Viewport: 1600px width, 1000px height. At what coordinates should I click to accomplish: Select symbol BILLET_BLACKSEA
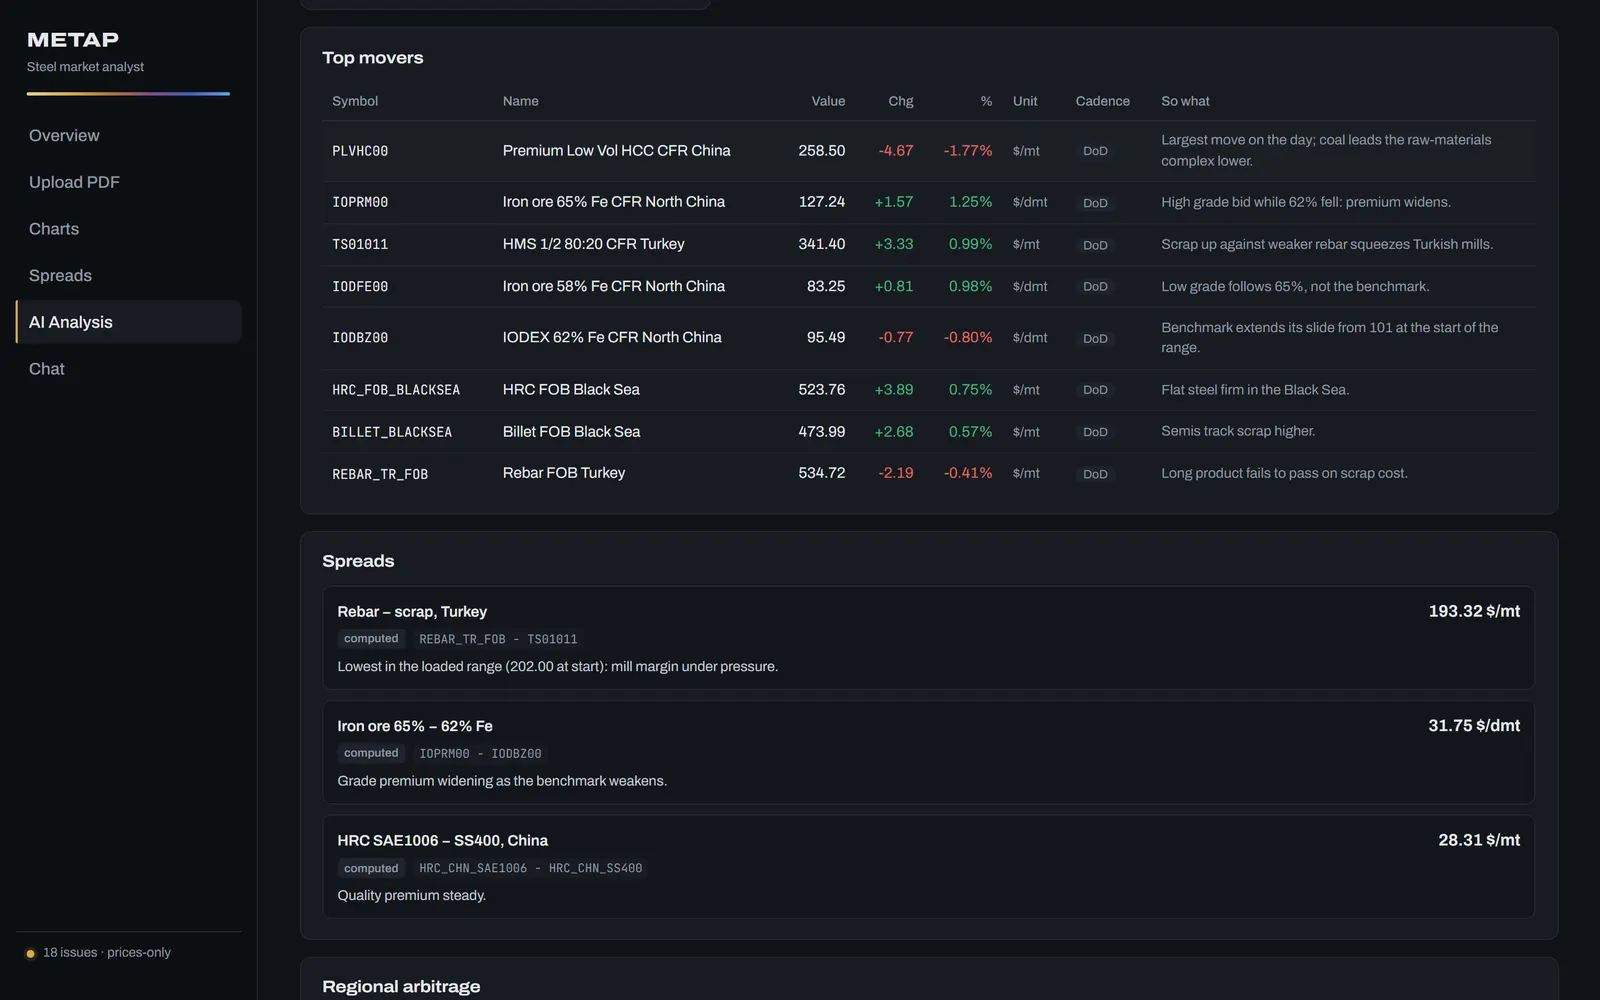coord(392,432)
